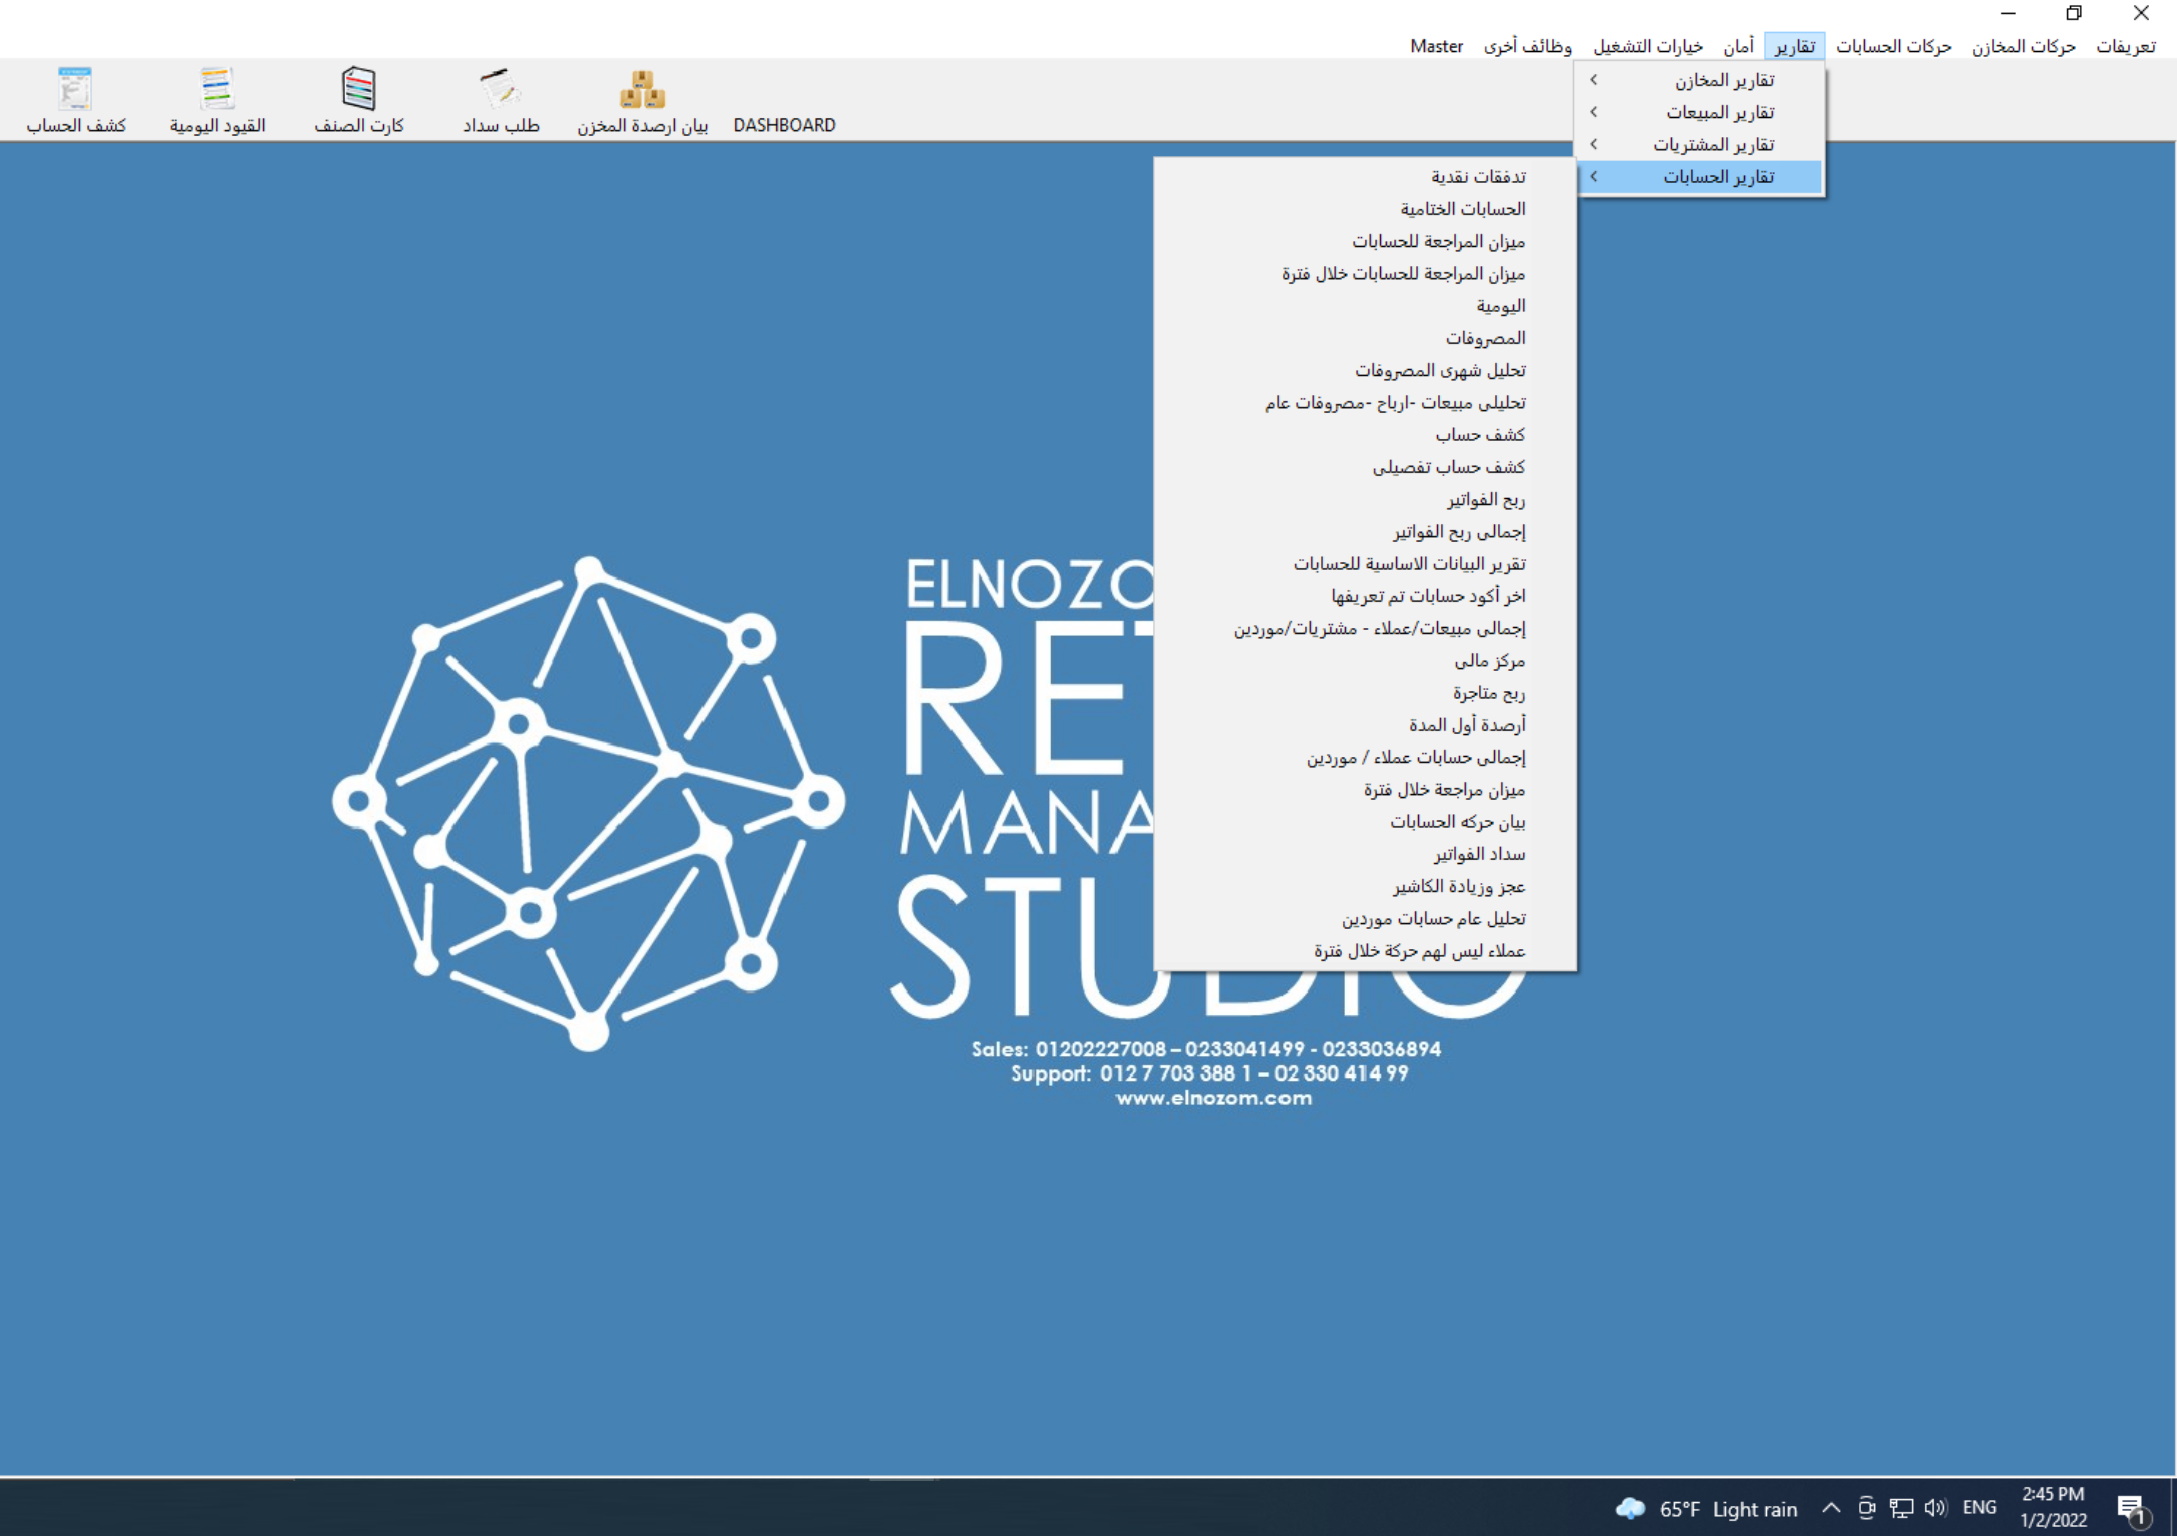Open the حركات الحسابات menu
Image resolution: width=2177 pixels, height=1536 pixels.
[1893, 46]
